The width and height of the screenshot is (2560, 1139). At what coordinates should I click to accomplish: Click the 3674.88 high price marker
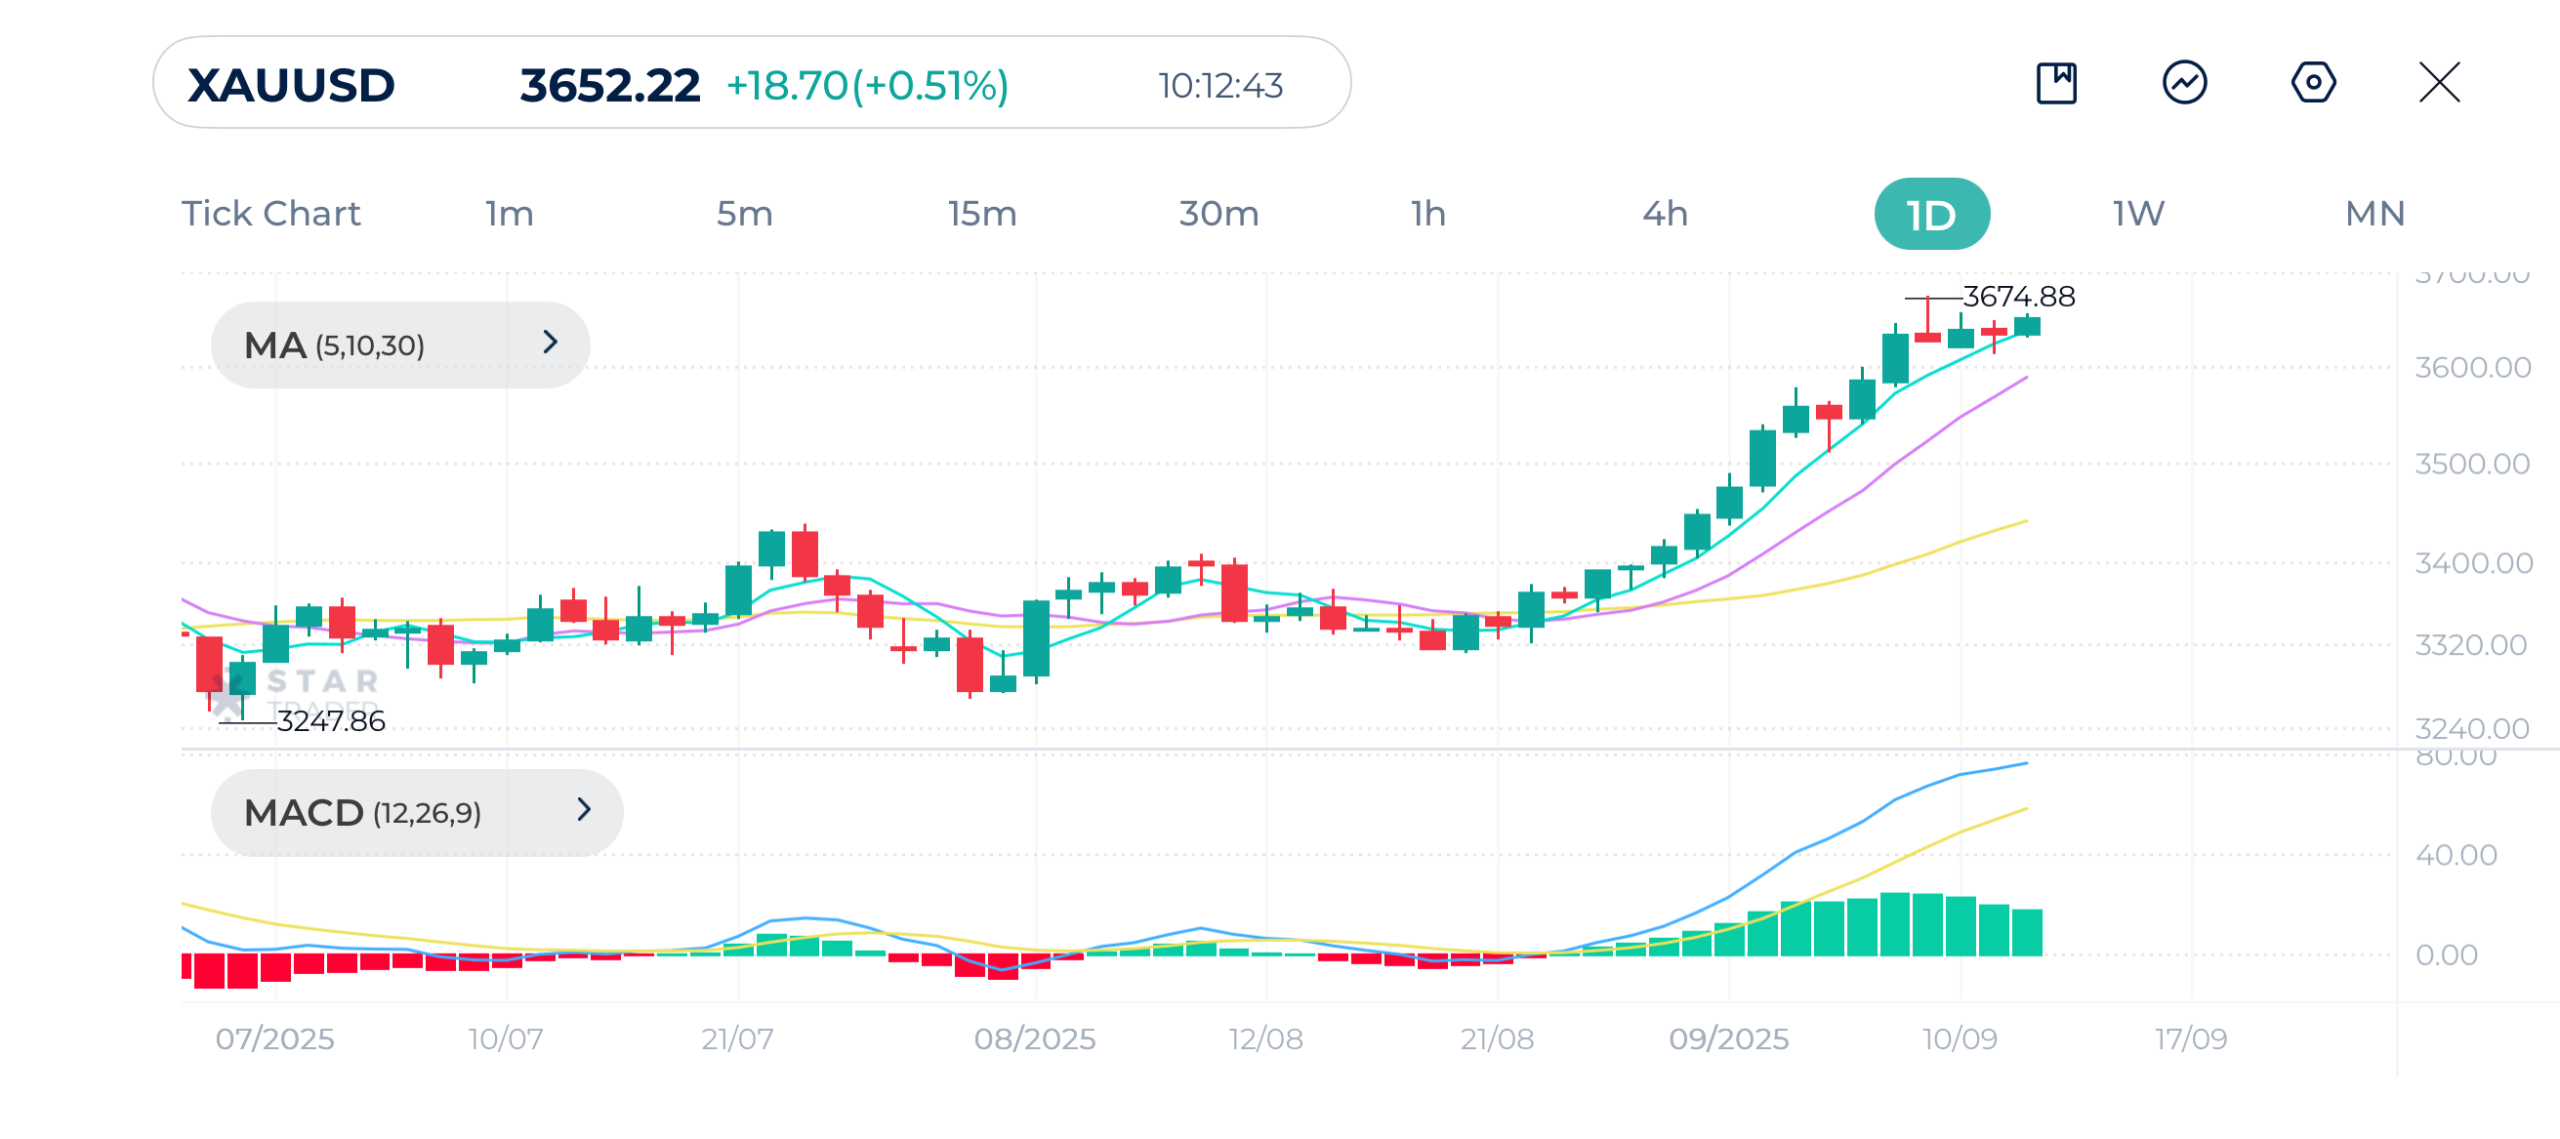2018,297
